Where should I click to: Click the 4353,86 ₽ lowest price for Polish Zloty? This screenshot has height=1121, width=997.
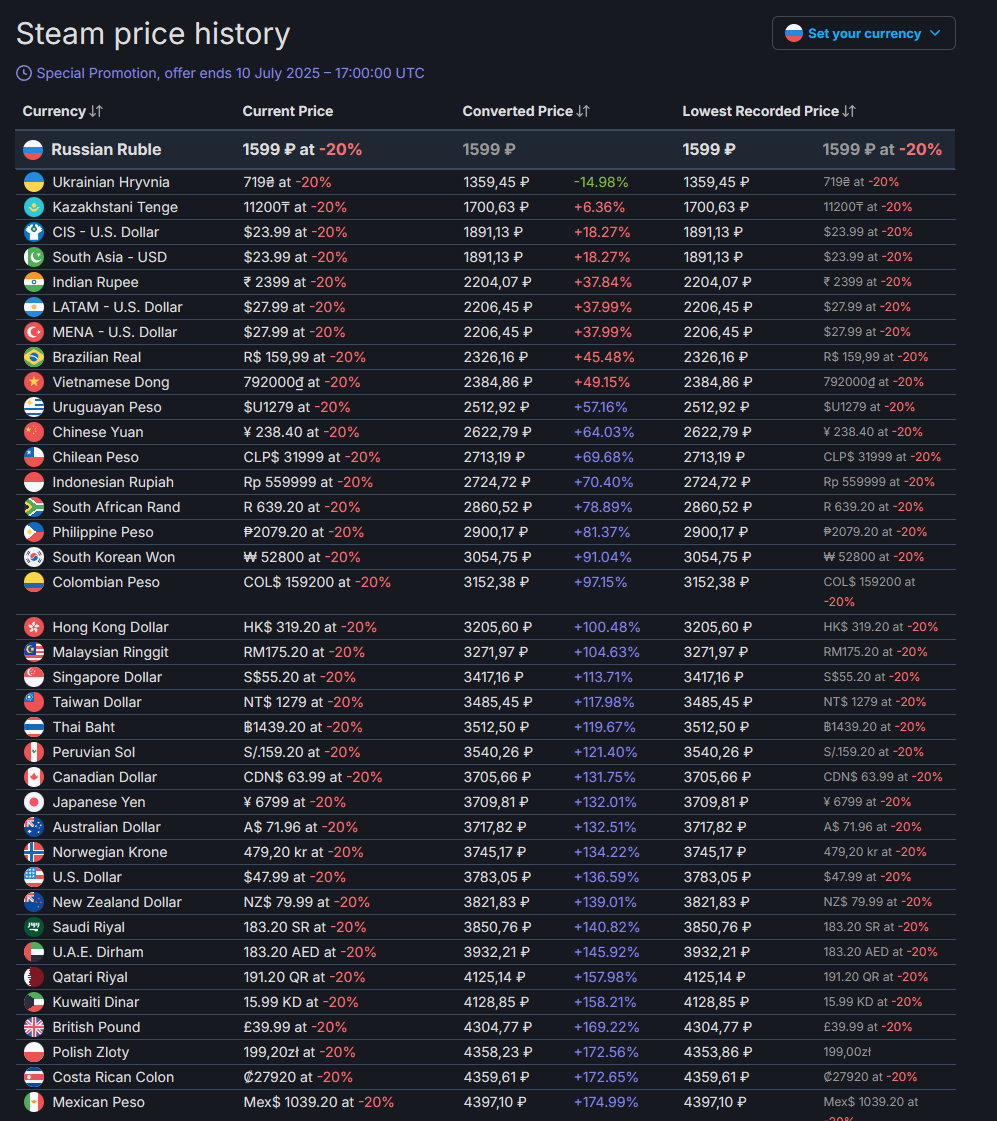tap(716, 1053)
